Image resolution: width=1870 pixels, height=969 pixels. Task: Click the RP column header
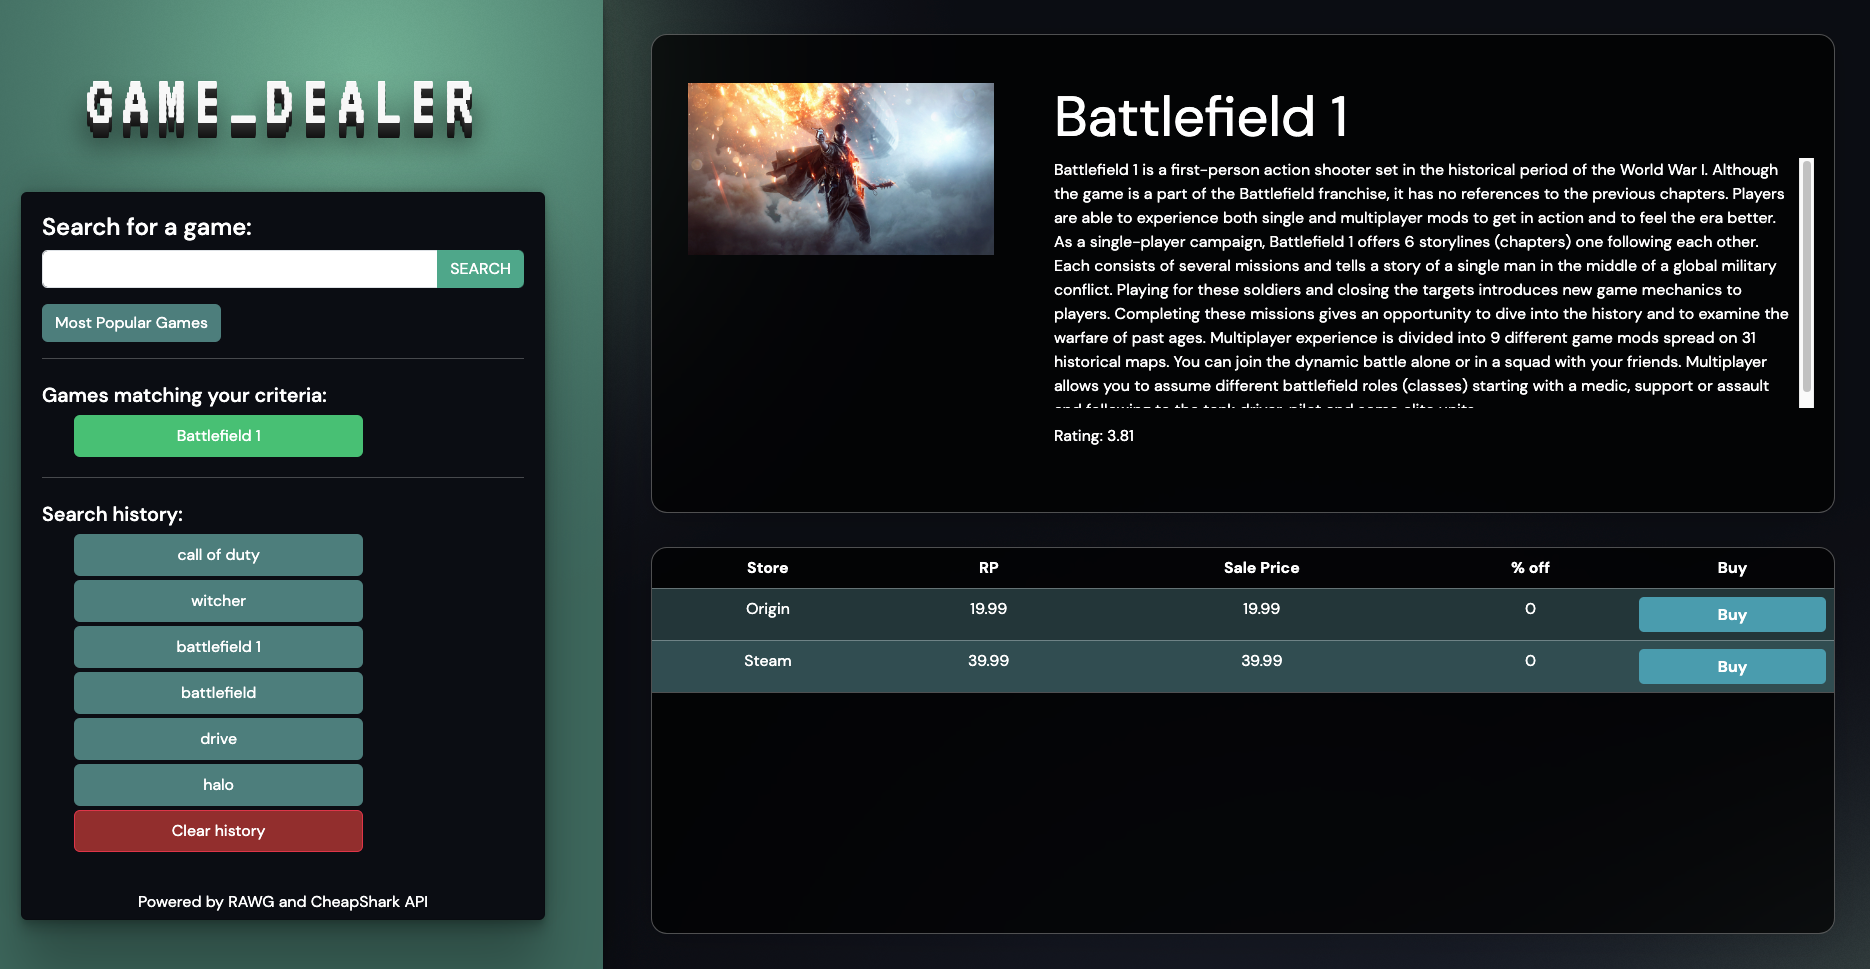point(988,568)
